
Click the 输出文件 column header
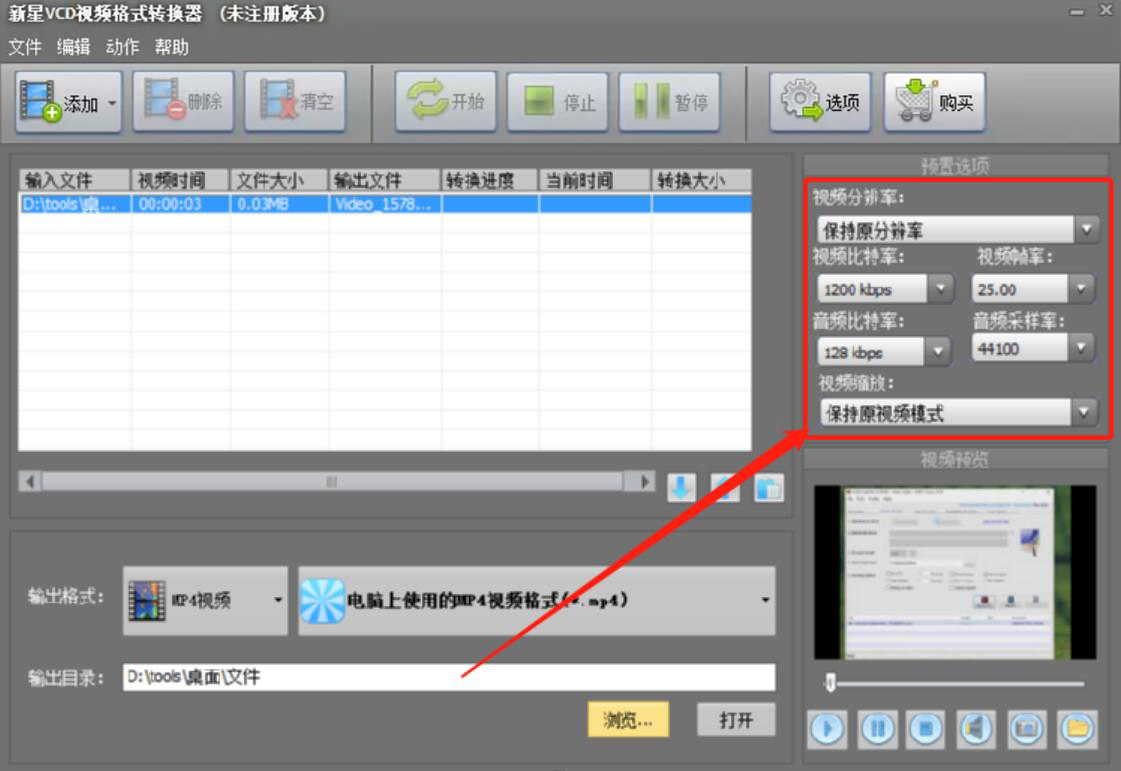[x=385, y=180]
